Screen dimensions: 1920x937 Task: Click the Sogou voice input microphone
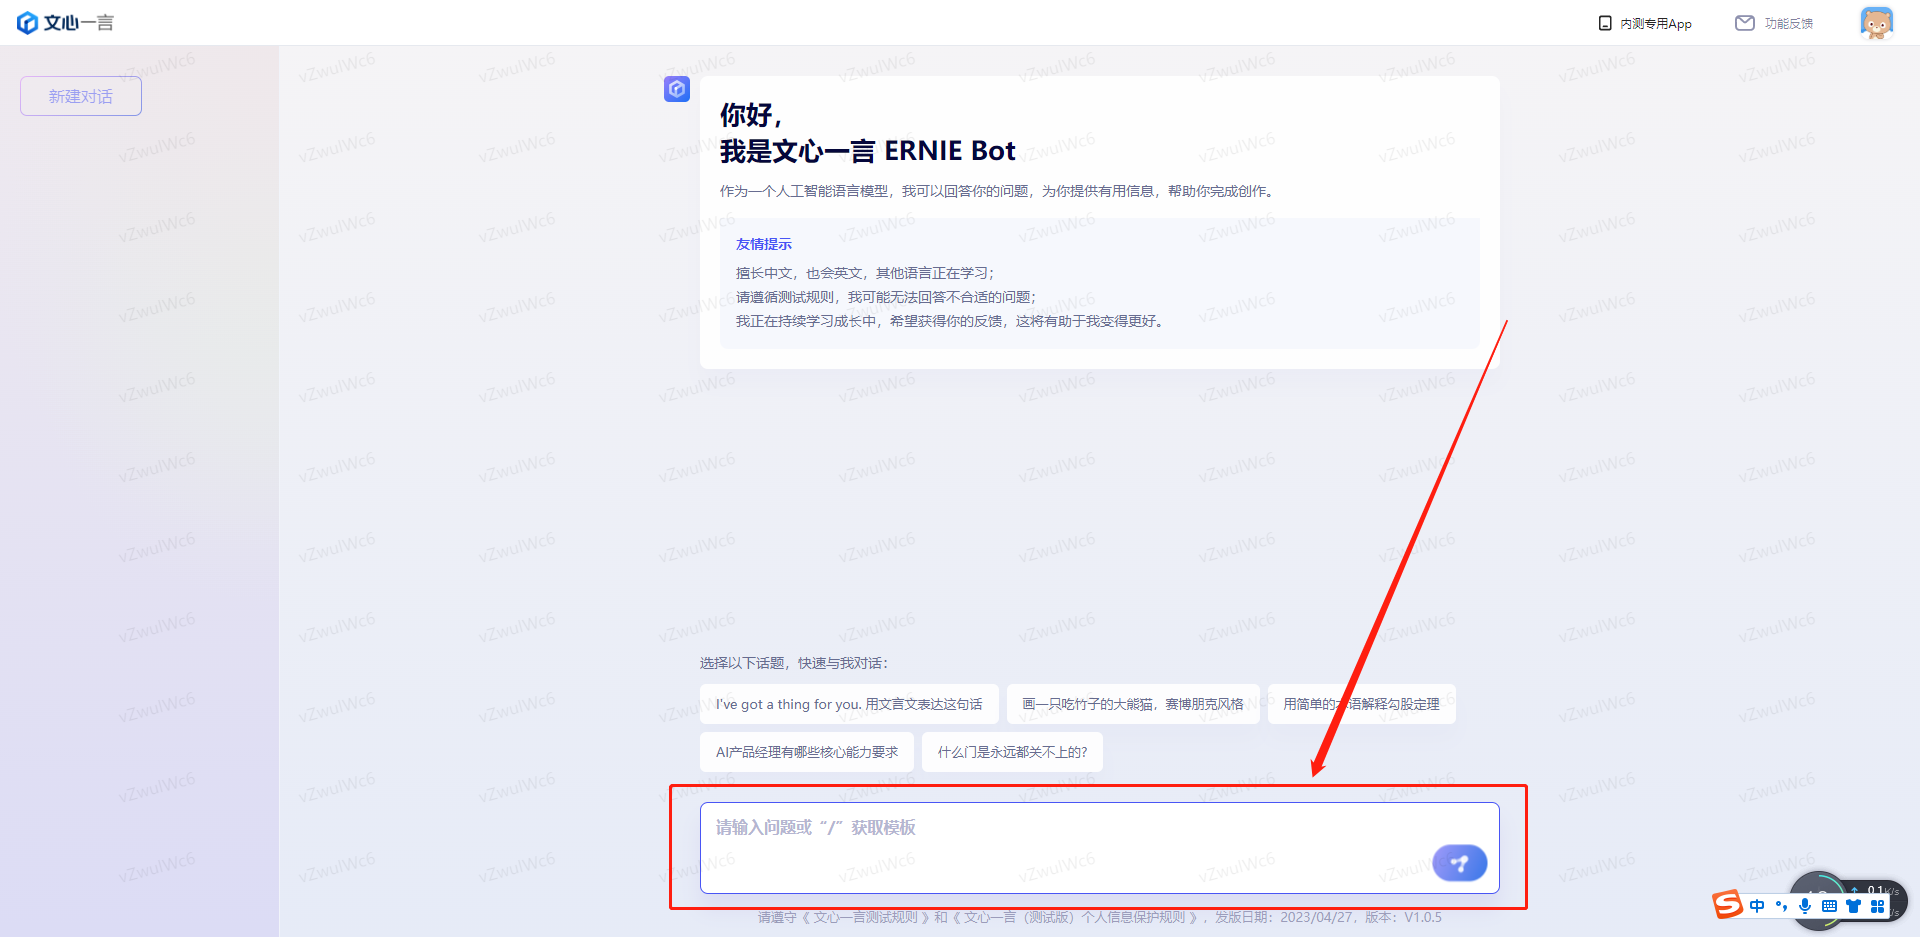pos(1805,906)
